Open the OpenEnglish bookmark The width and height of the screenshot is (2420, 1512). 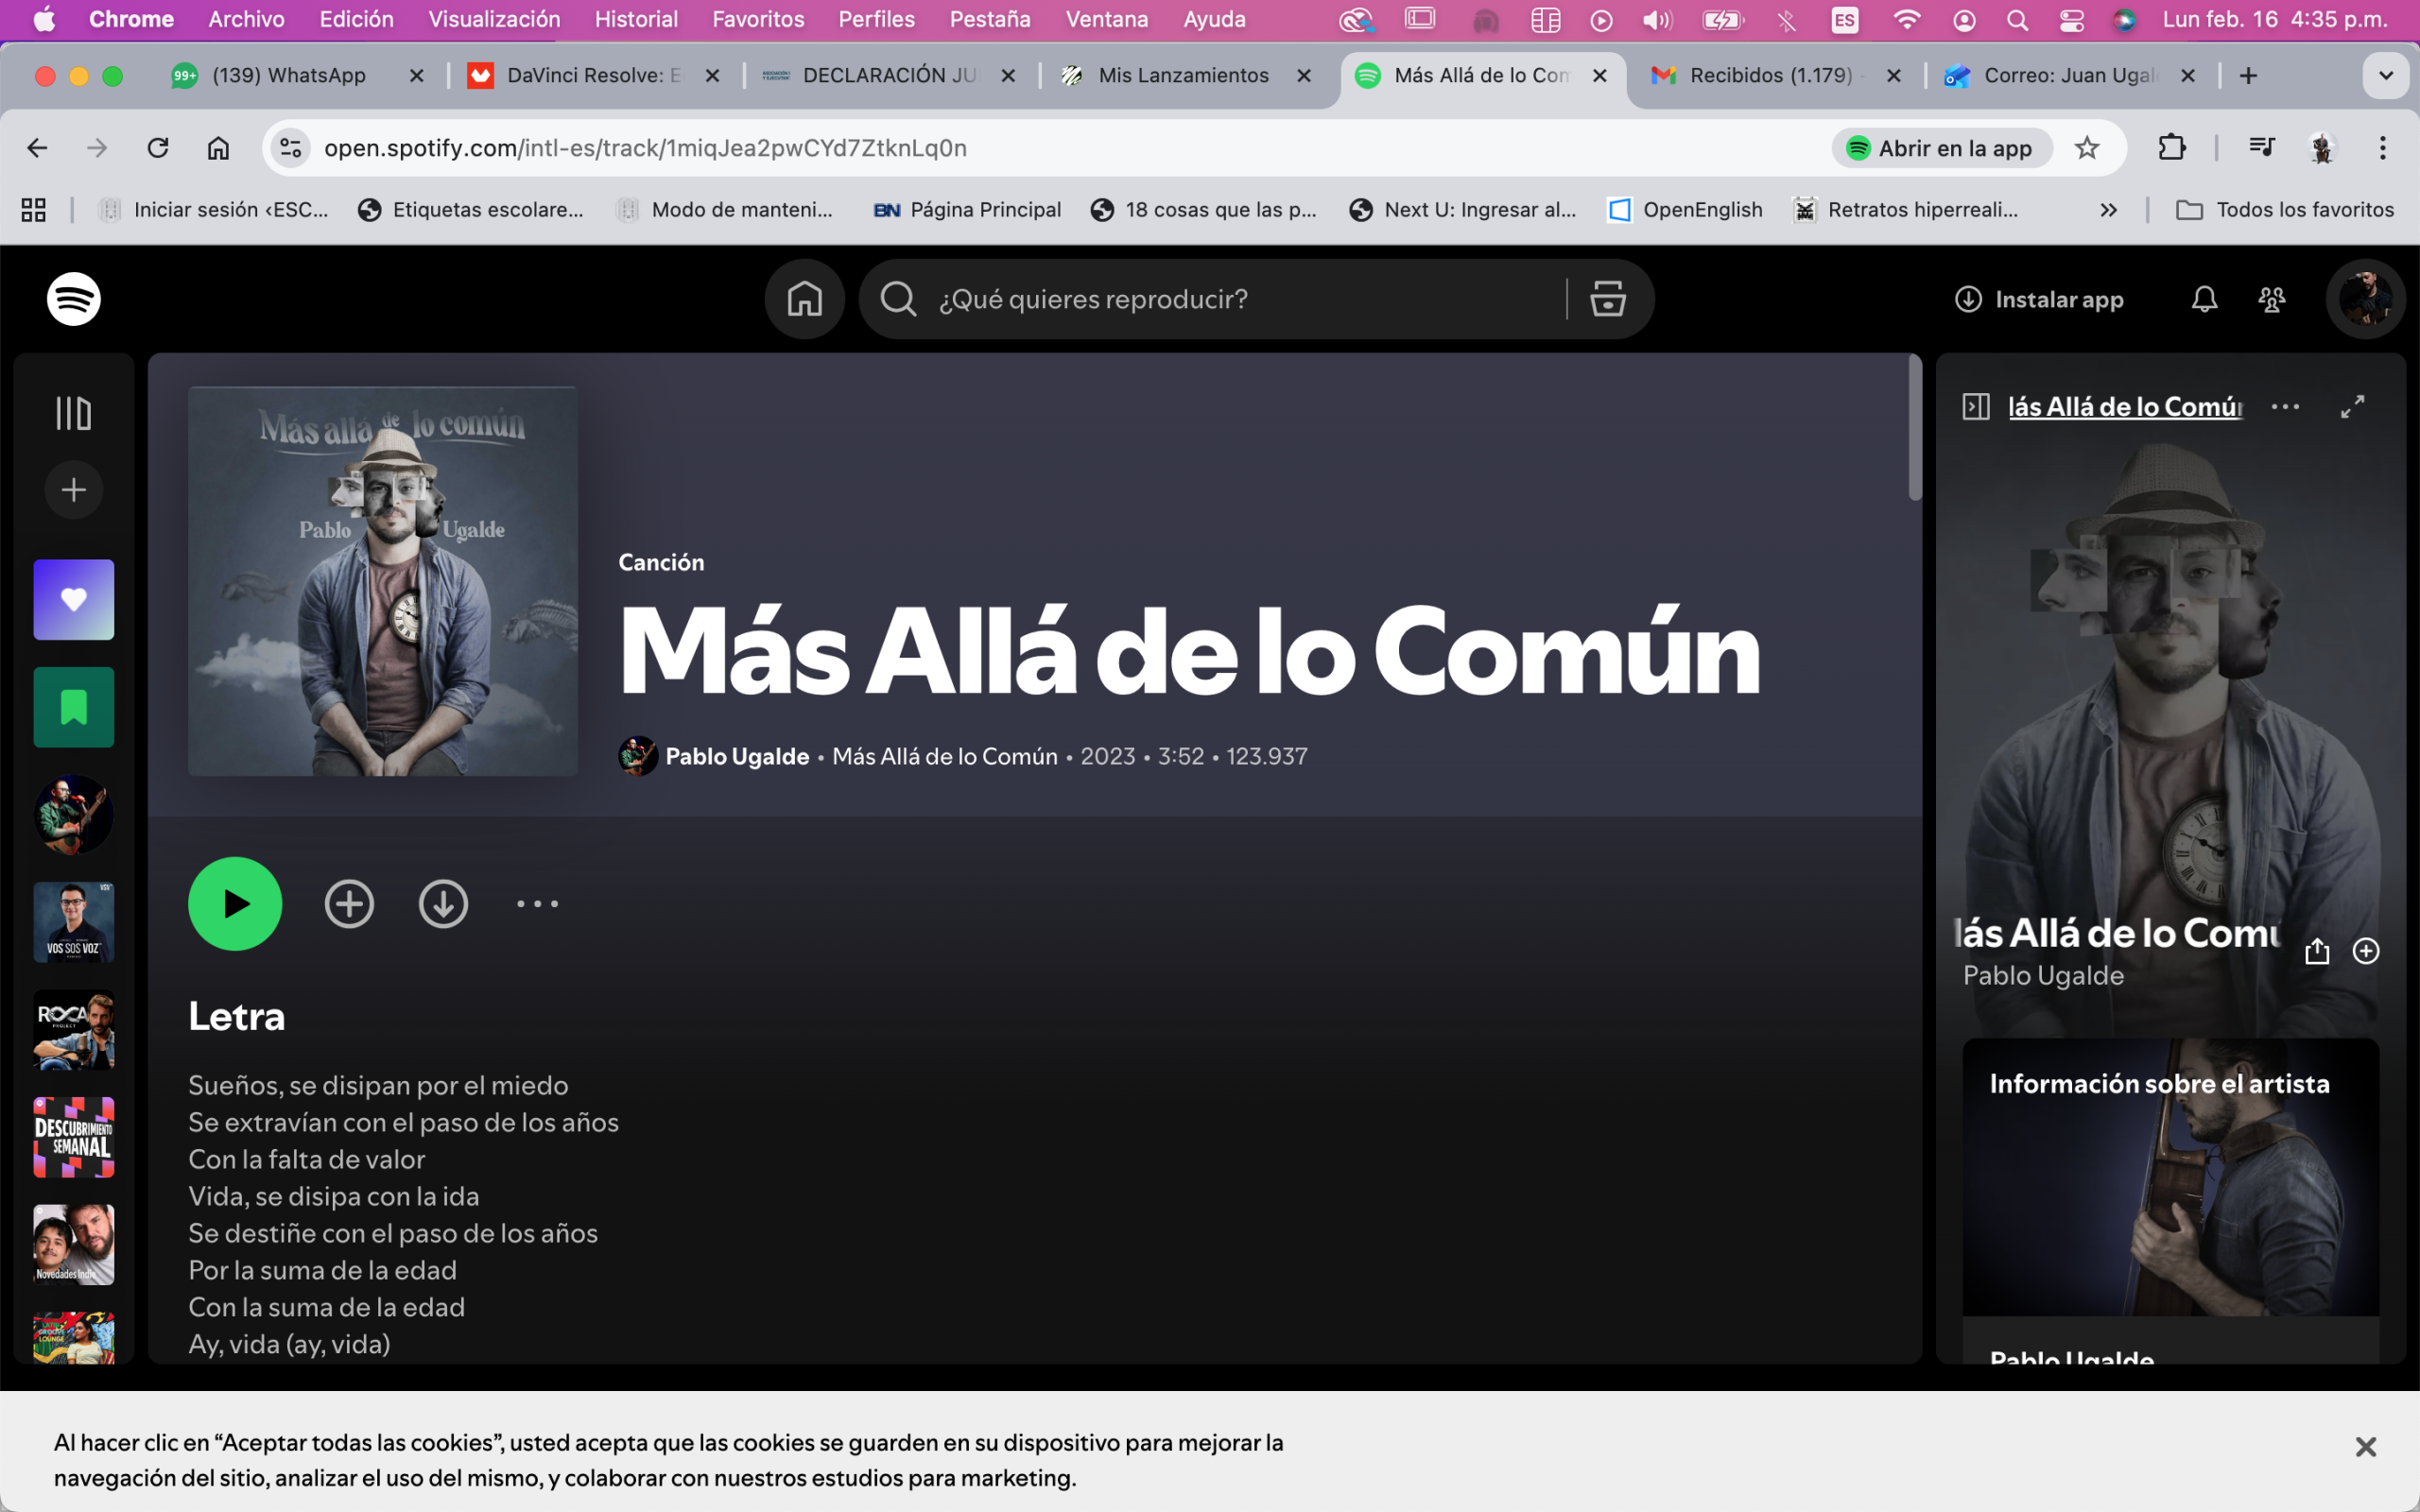pyautogui.click(x=1685, y=210)
